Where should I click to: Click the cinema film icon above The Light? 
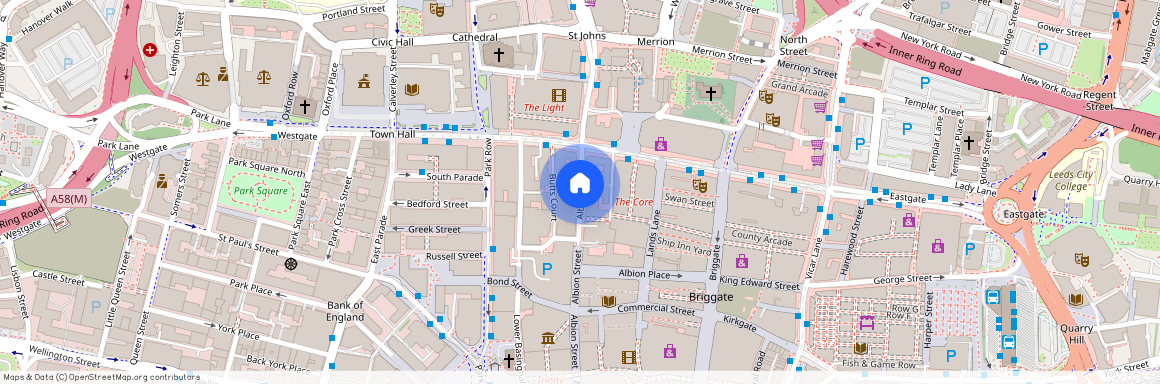click(558, 95)
